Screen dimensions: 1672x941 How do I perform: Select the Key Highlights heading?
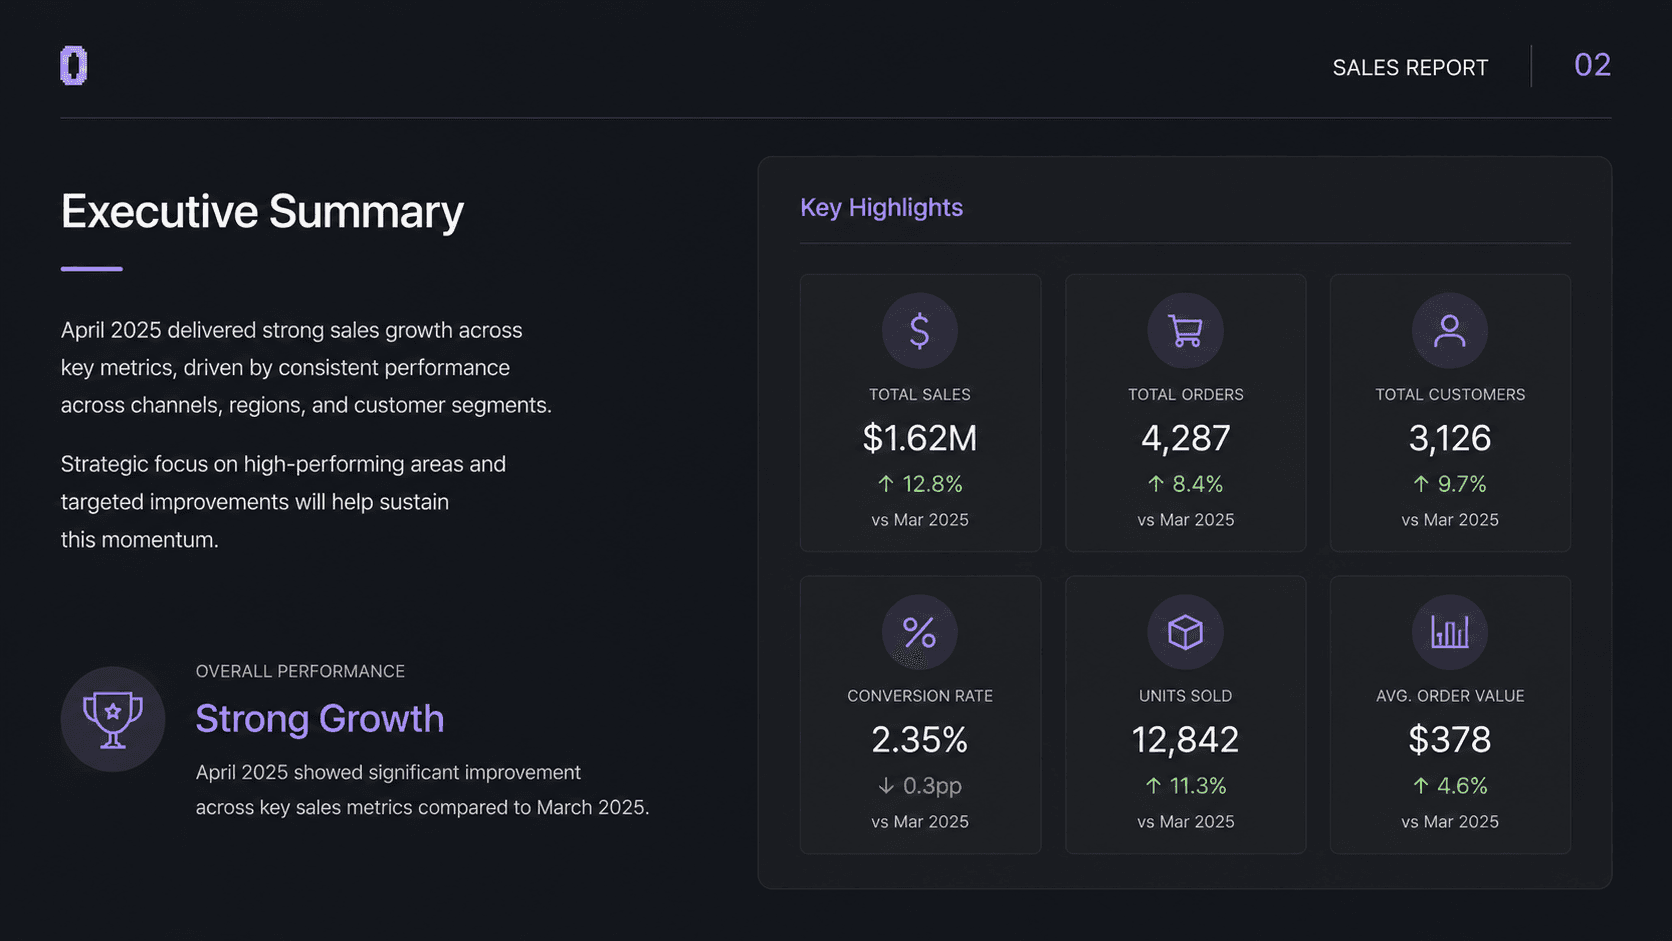coord(881,208)
